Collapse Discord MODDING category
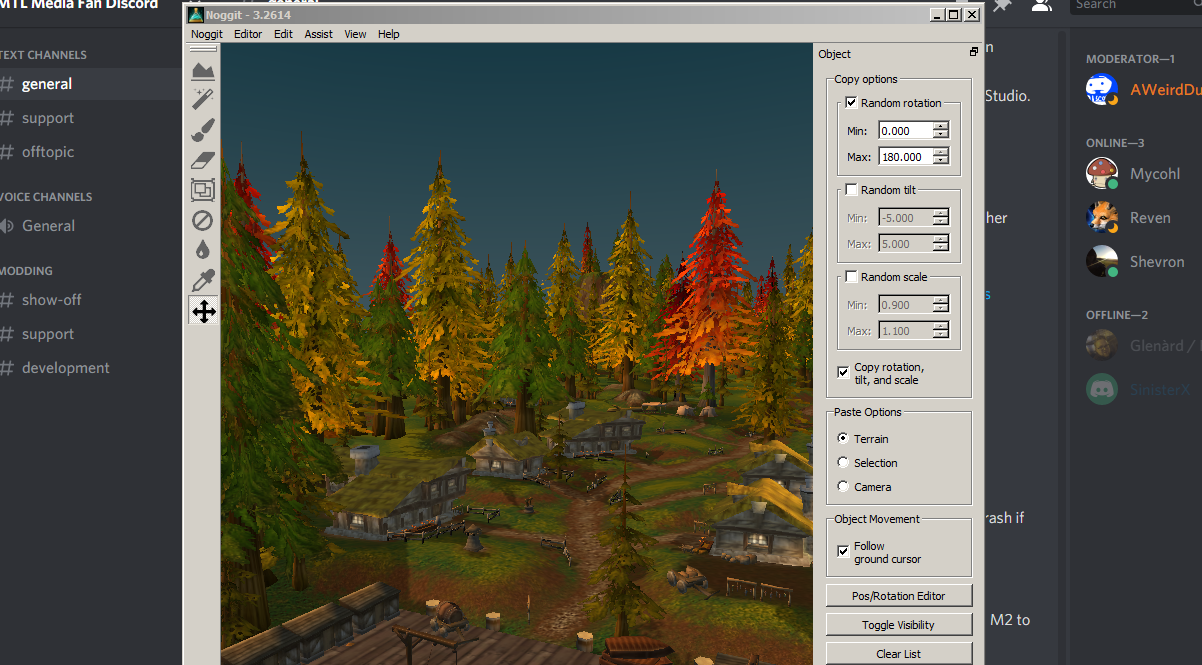 (x=26, y=271)
